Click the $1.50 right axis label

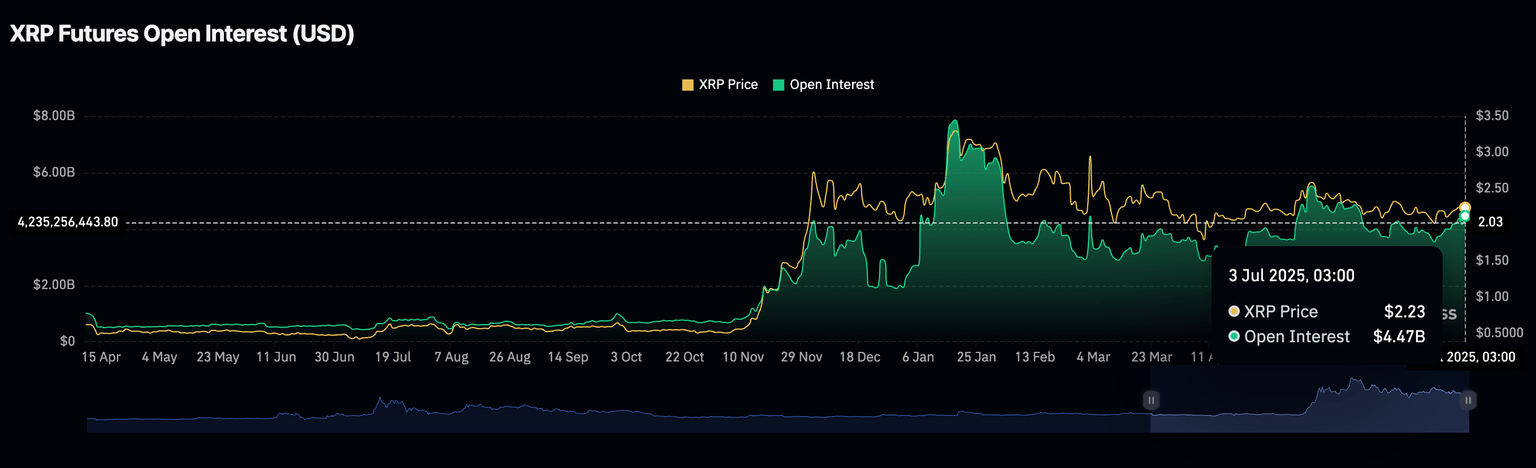tap(1491, 261)
